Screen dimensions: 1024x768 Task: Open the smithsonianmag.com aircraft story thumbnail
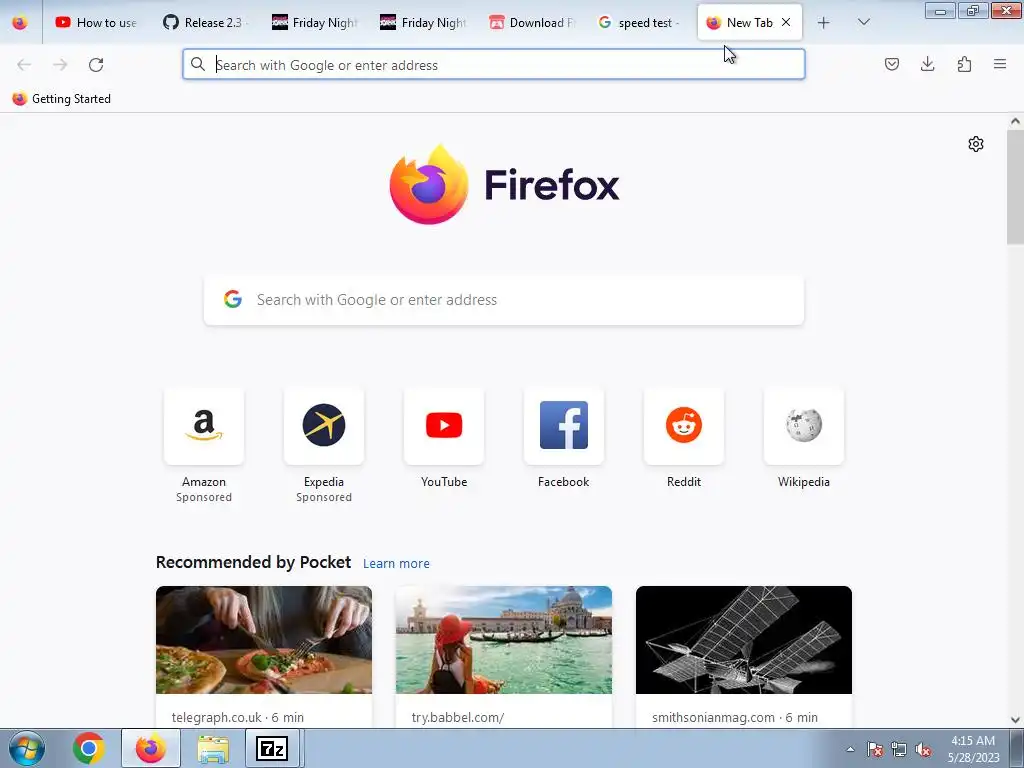[744, 640]
